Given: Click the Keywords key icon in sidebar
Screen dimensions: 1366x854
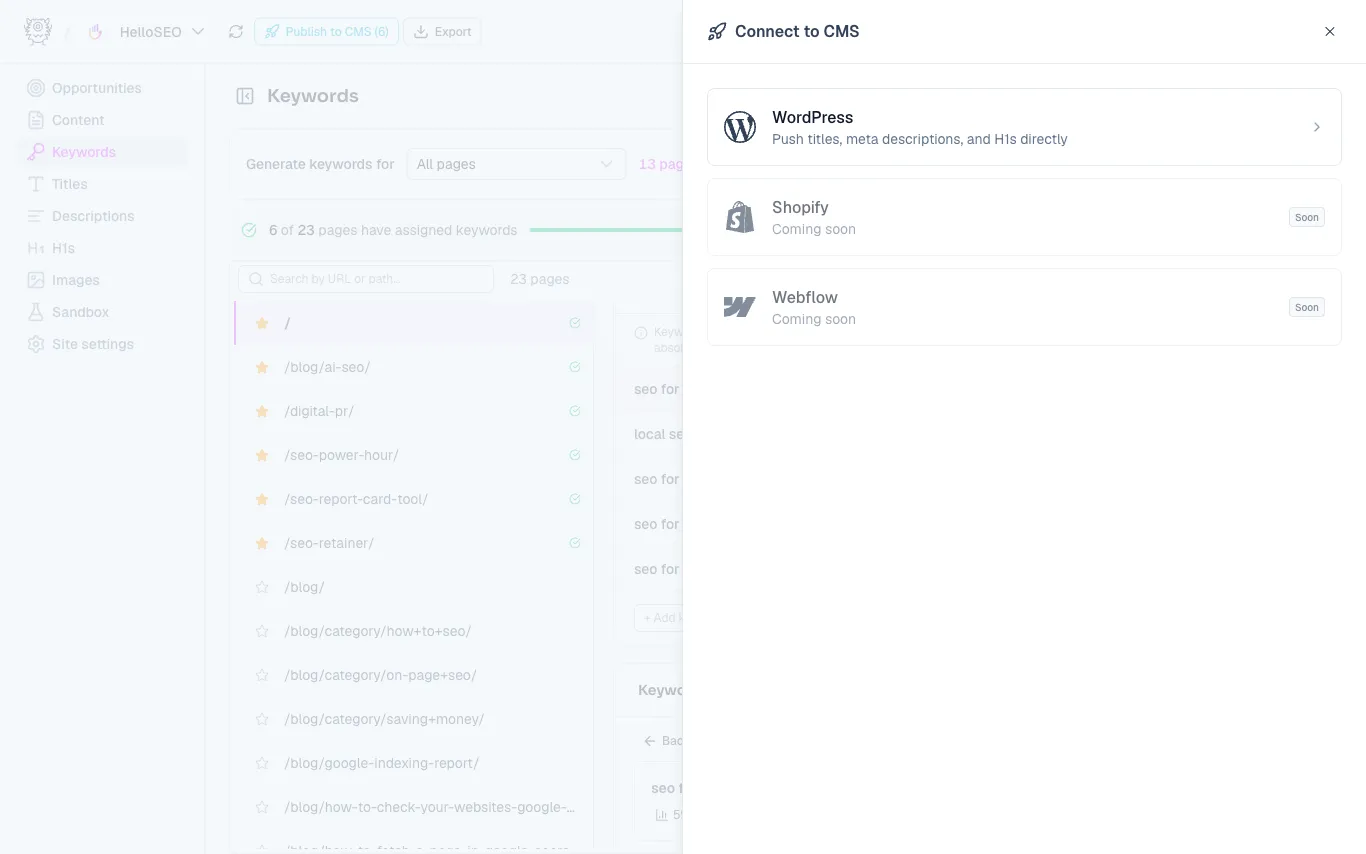Looking at the screenshot, I should click(36, 152).
